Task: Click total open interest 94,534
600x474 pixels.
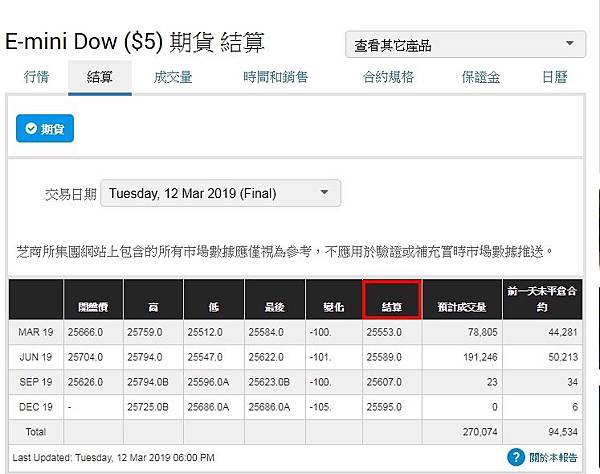Action: point(563,432)
